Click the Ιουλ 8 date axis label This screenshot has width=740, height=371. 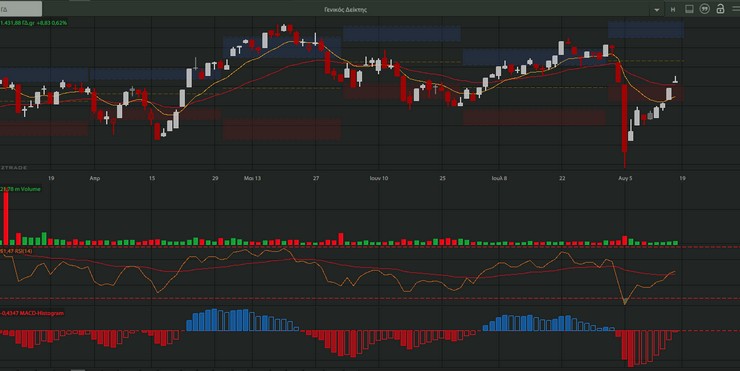coord(499,178)
